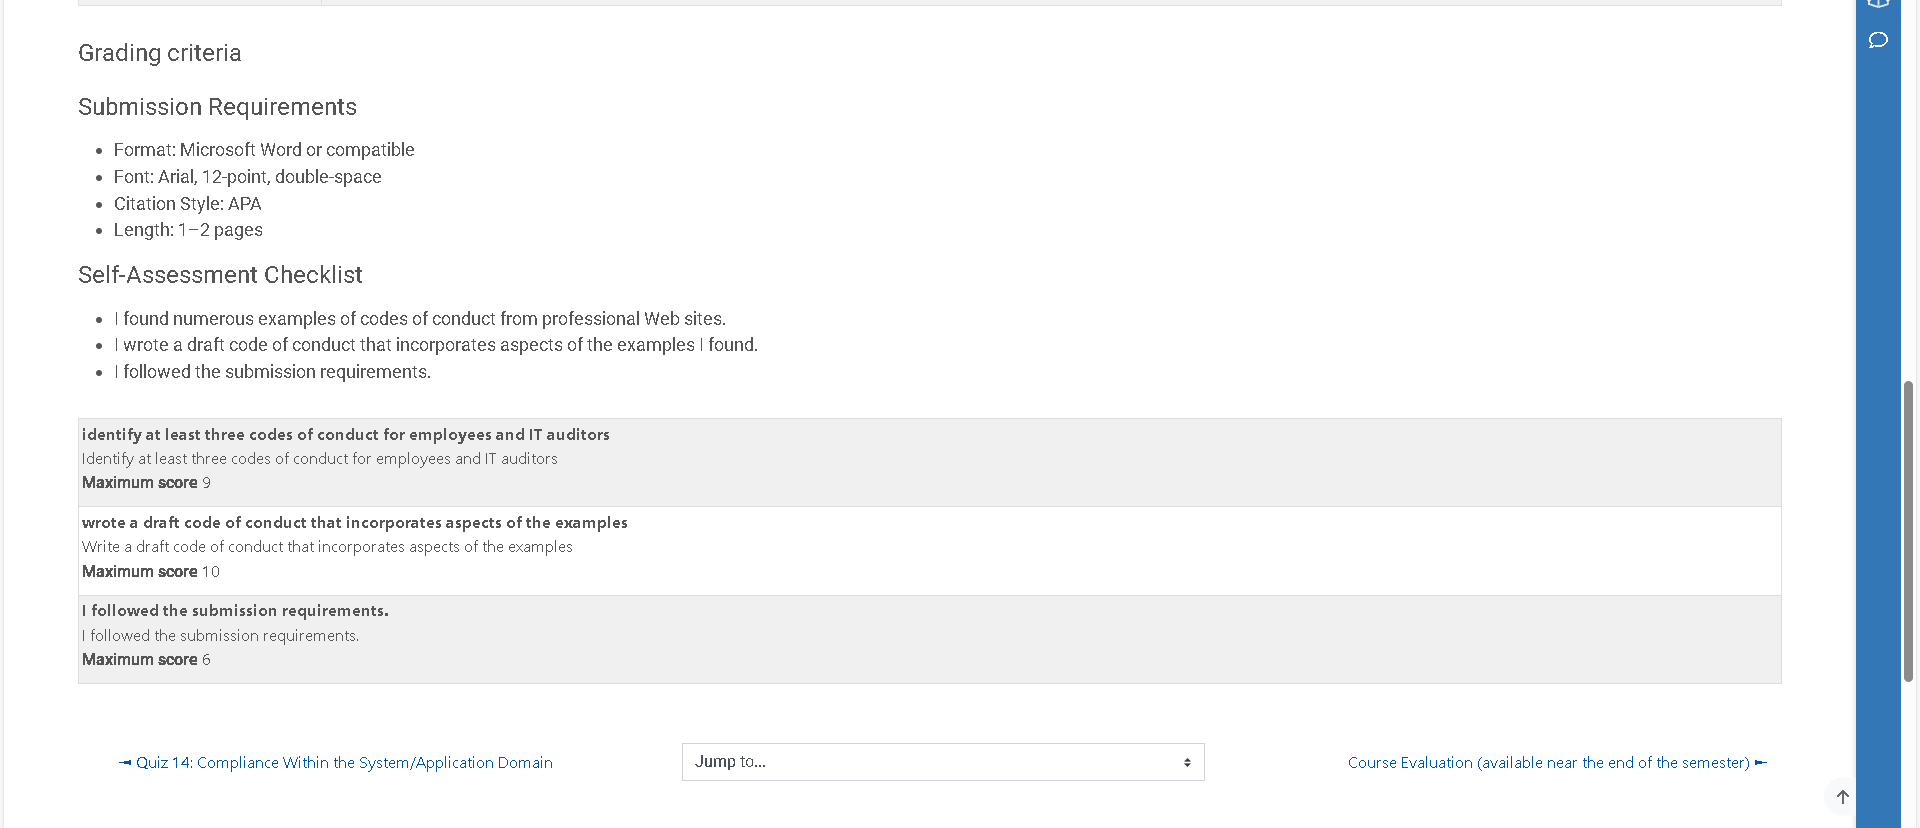Open the chat bubble messaging icon
Screen dimensions: 1920x828
click(x=1878, y=40)
